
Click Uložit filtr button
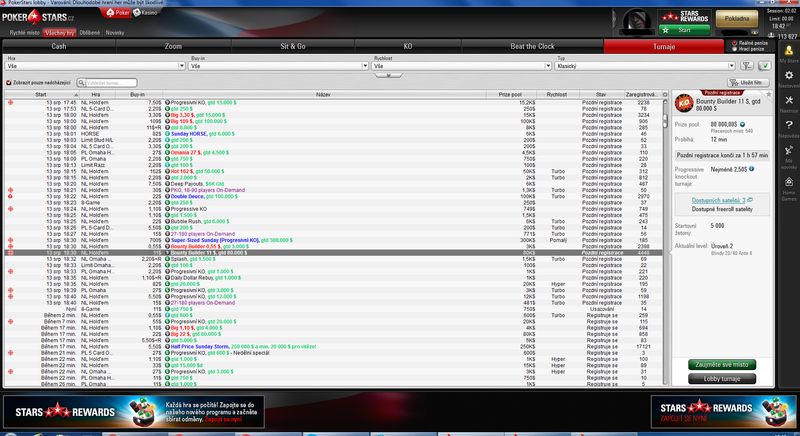coord(748,83)
